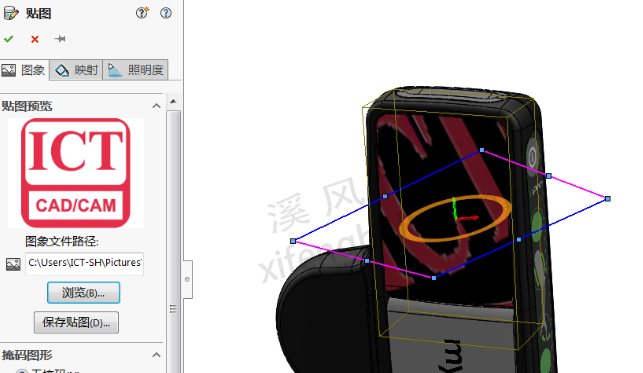This screenshot has height=373, width=643.
Task: Click panel scrollbar up arrow
Action: pyautogui.click(x=173, y=101)
